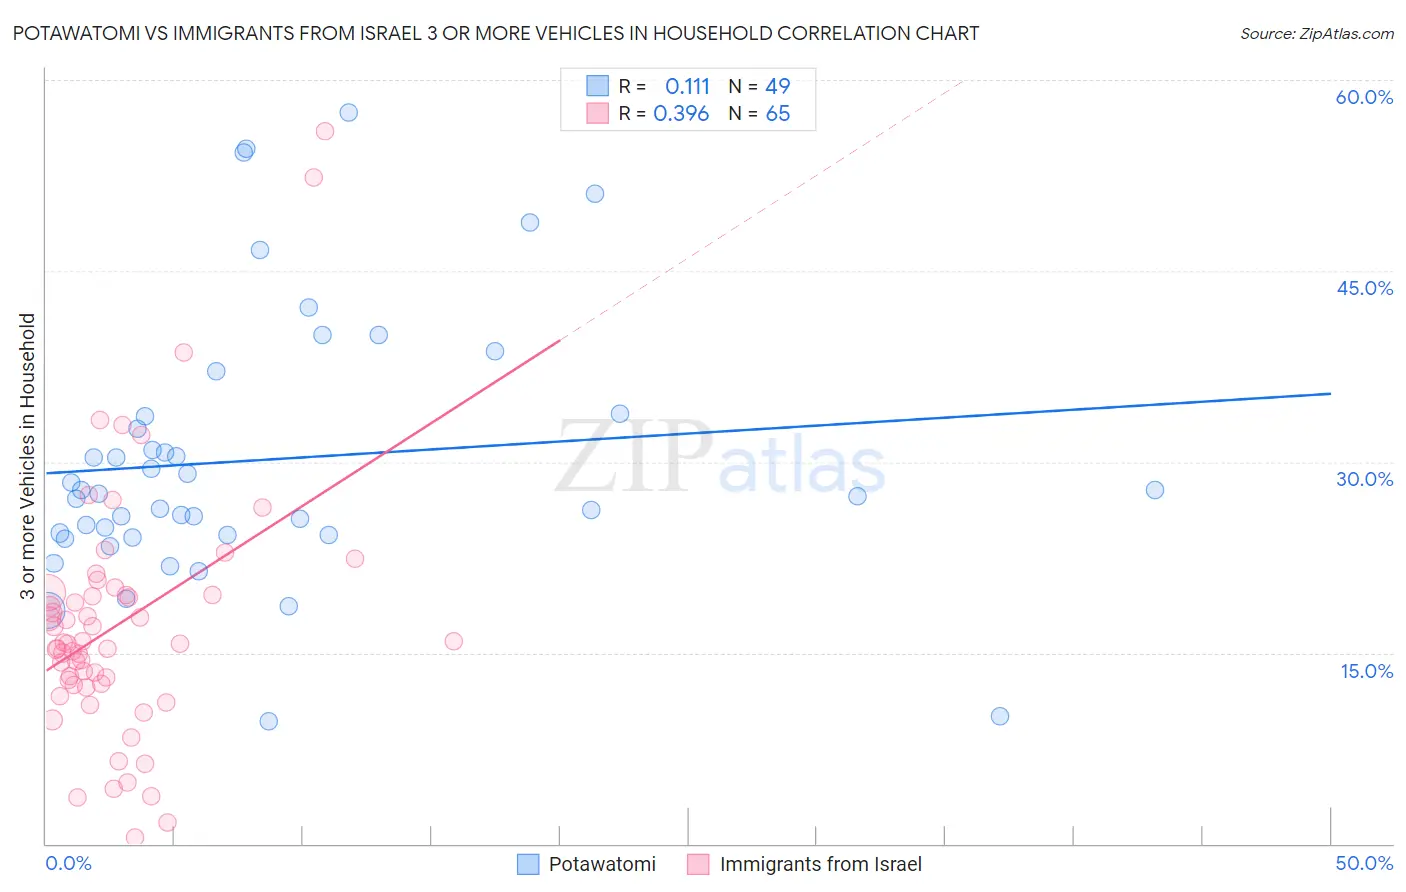Click the pink swatch beside R = 0.396
This screenshot has height=892, width=1406.
(597, 113)
